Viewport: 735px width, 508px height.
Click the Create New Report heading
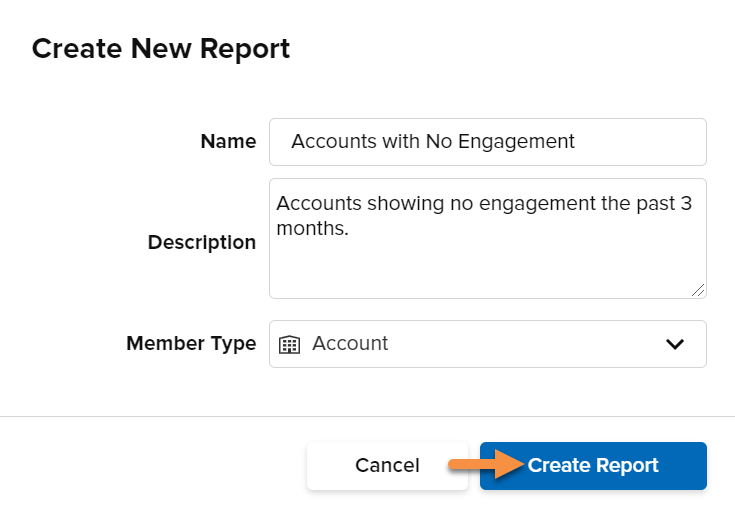[x=161, y=49]
